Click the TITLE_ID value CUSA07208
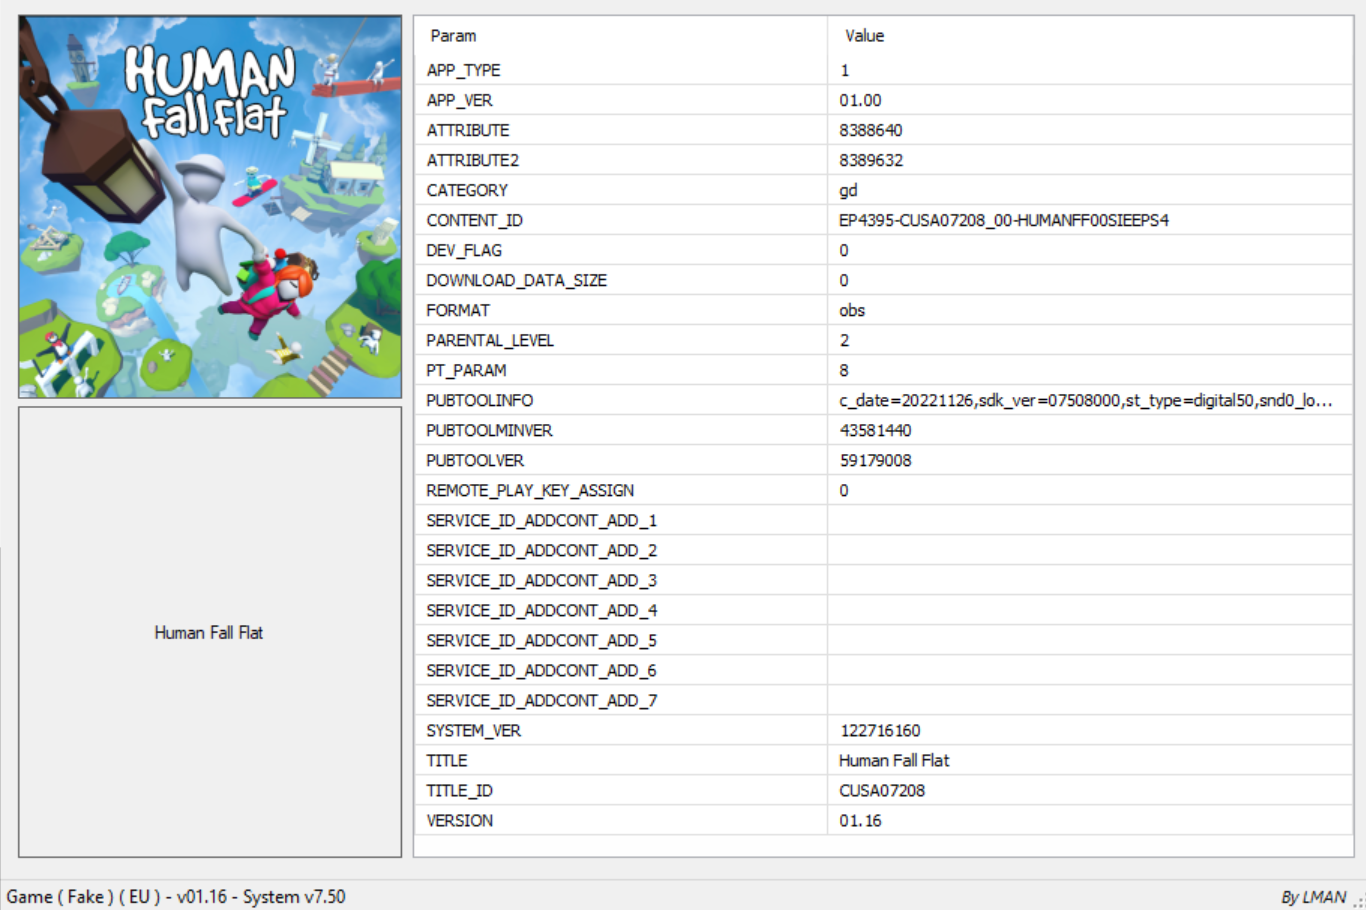 point(882,790)
